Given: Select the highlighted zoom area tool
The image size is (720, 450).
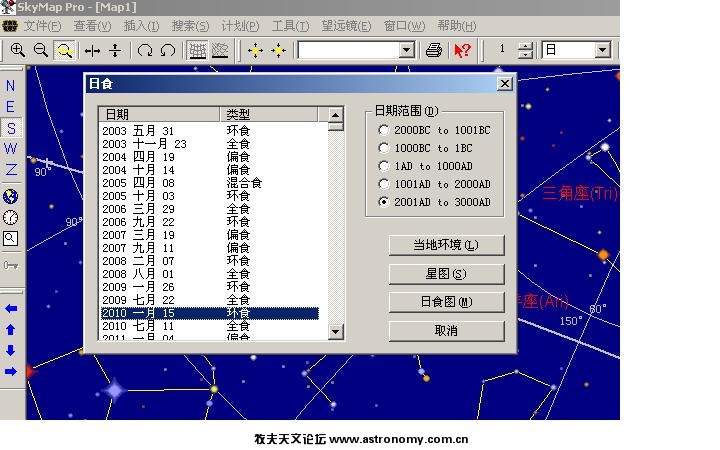Looking at the screenshot, I should click(64, 50).
